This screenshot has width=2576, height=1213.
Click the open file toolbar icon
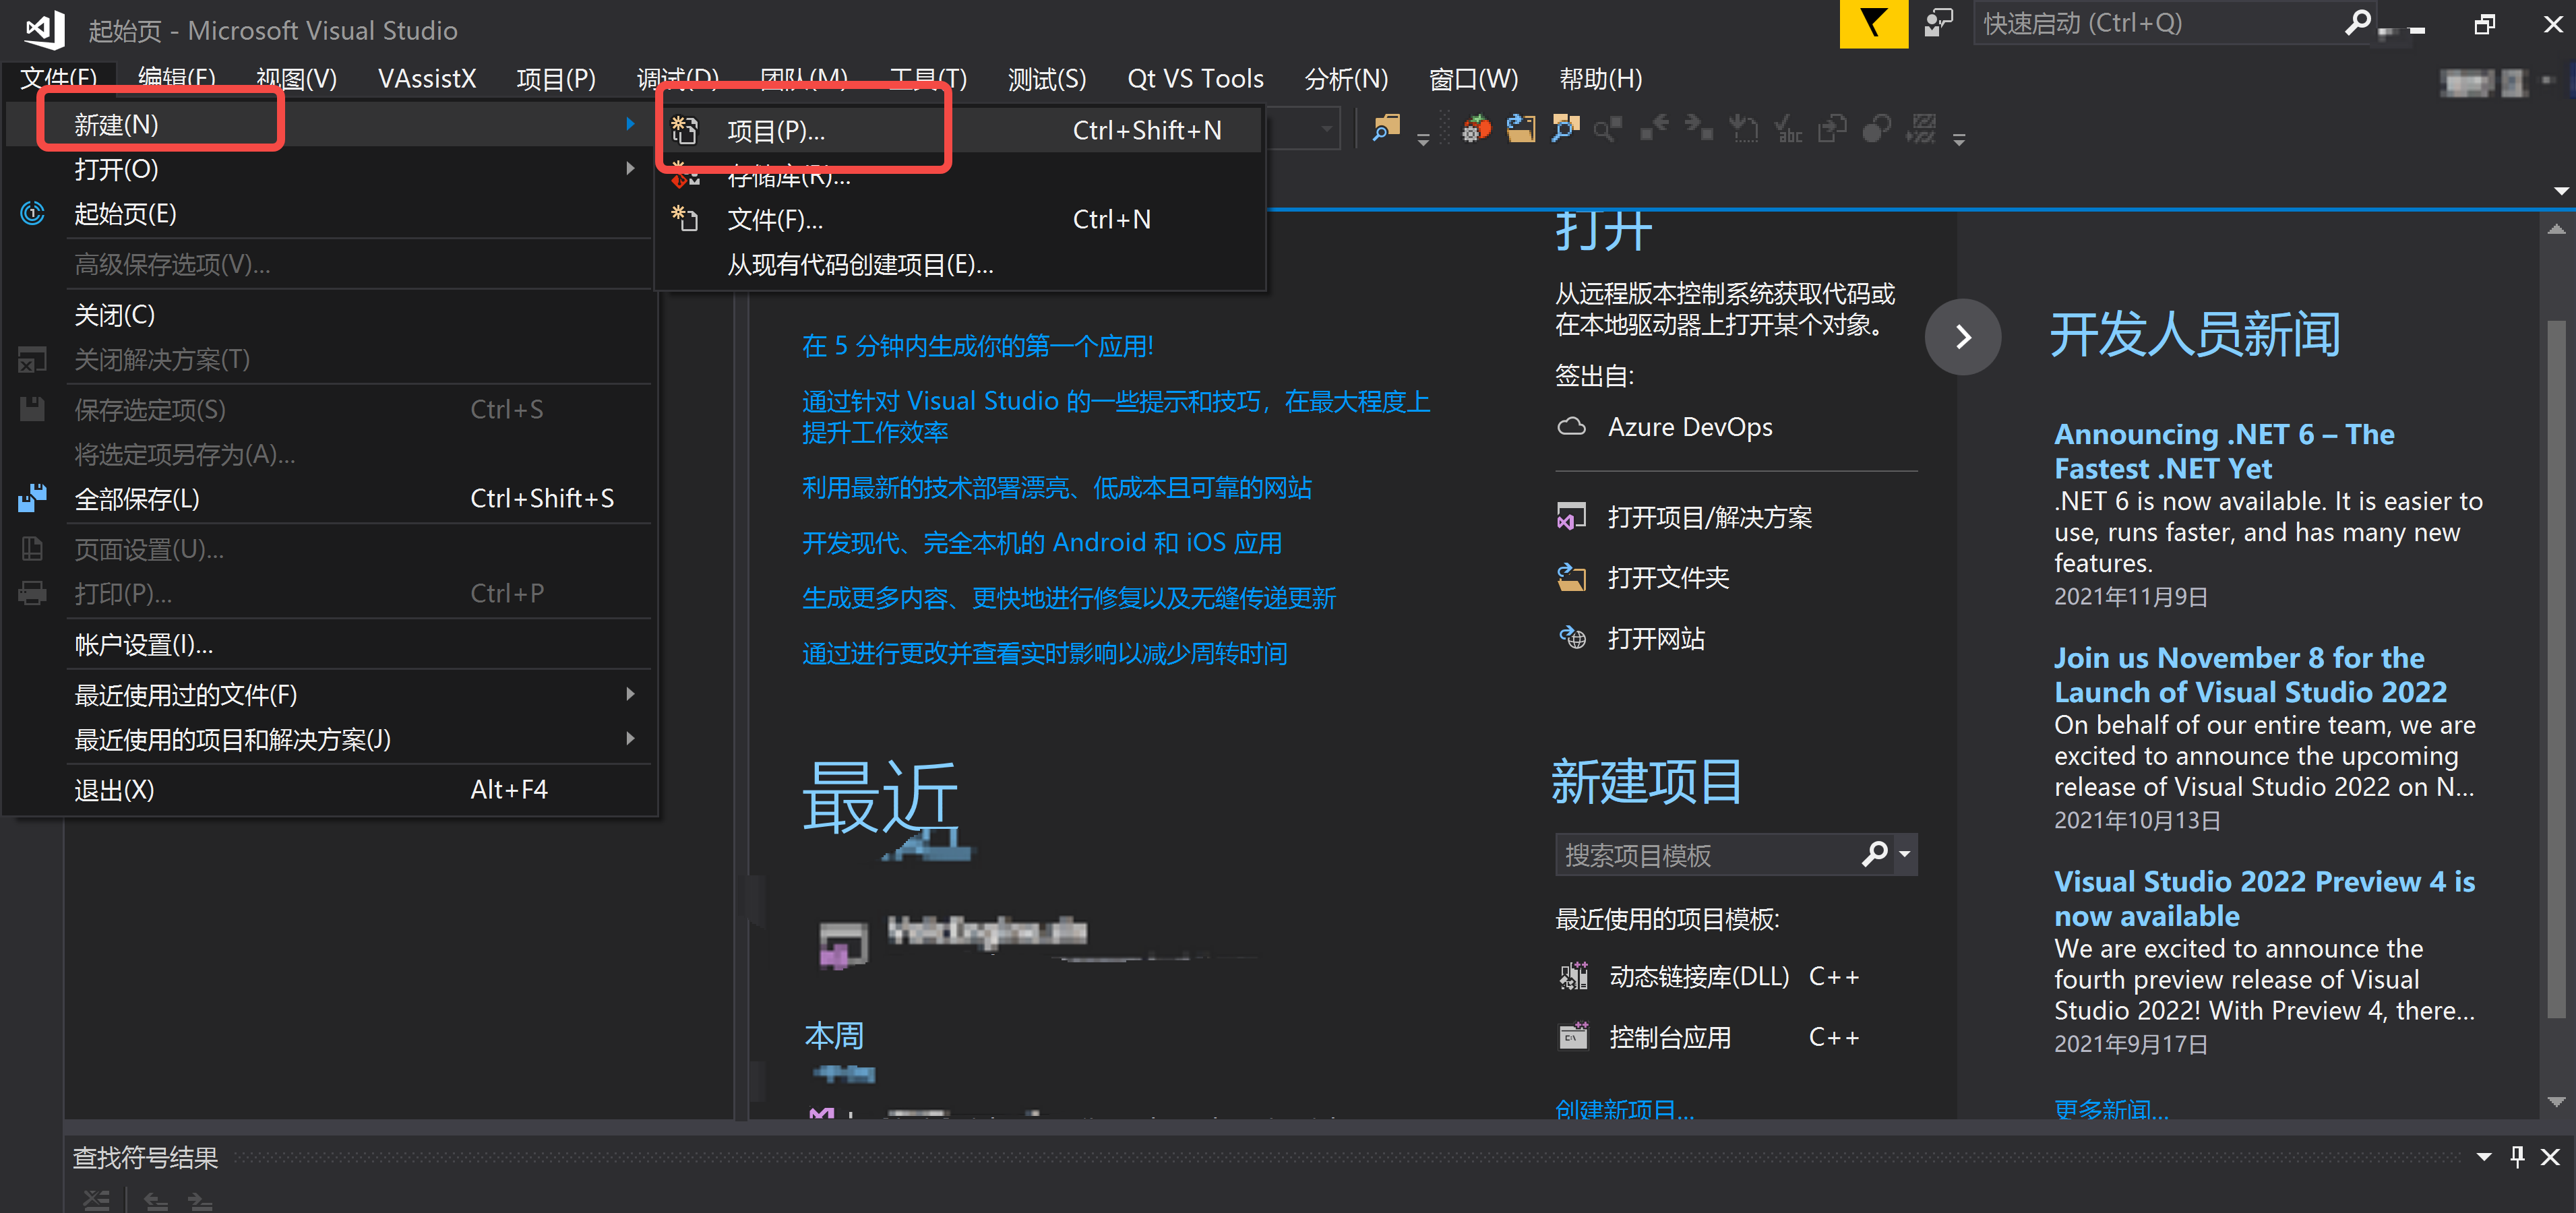point(1521,129)
